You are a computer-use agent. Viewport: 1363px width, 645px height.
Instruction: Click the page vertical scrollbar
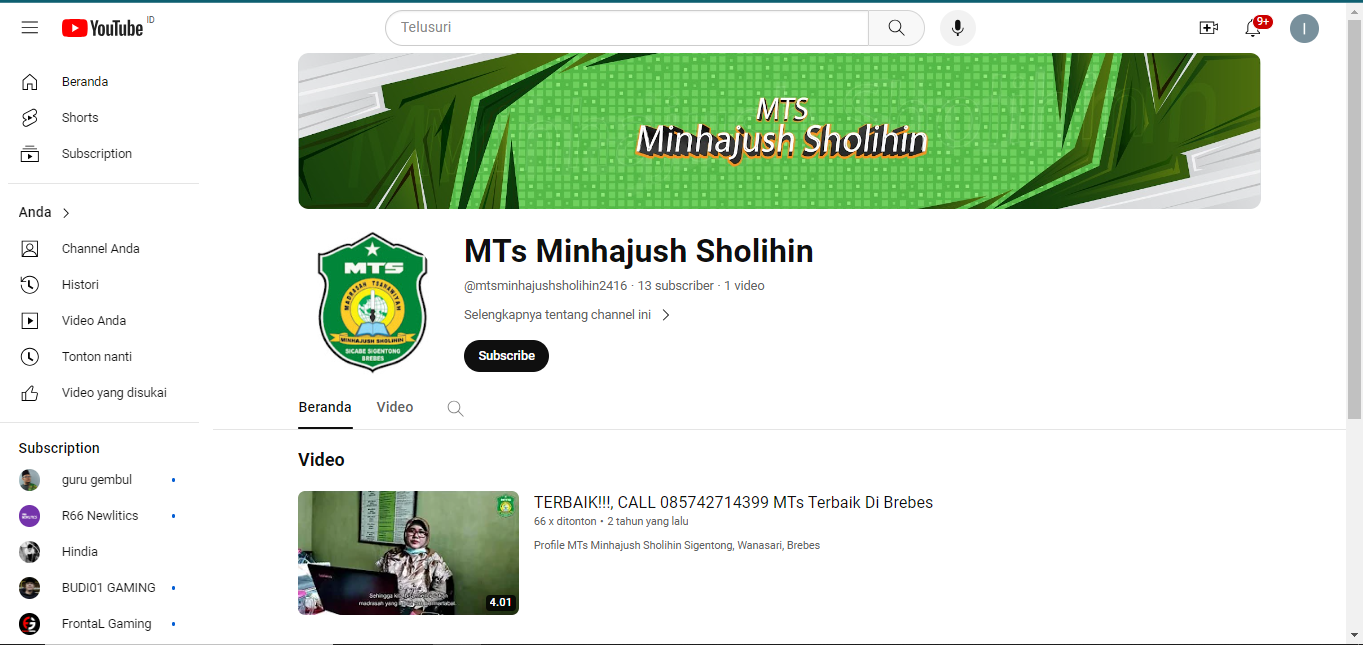tap(1354, 220)
